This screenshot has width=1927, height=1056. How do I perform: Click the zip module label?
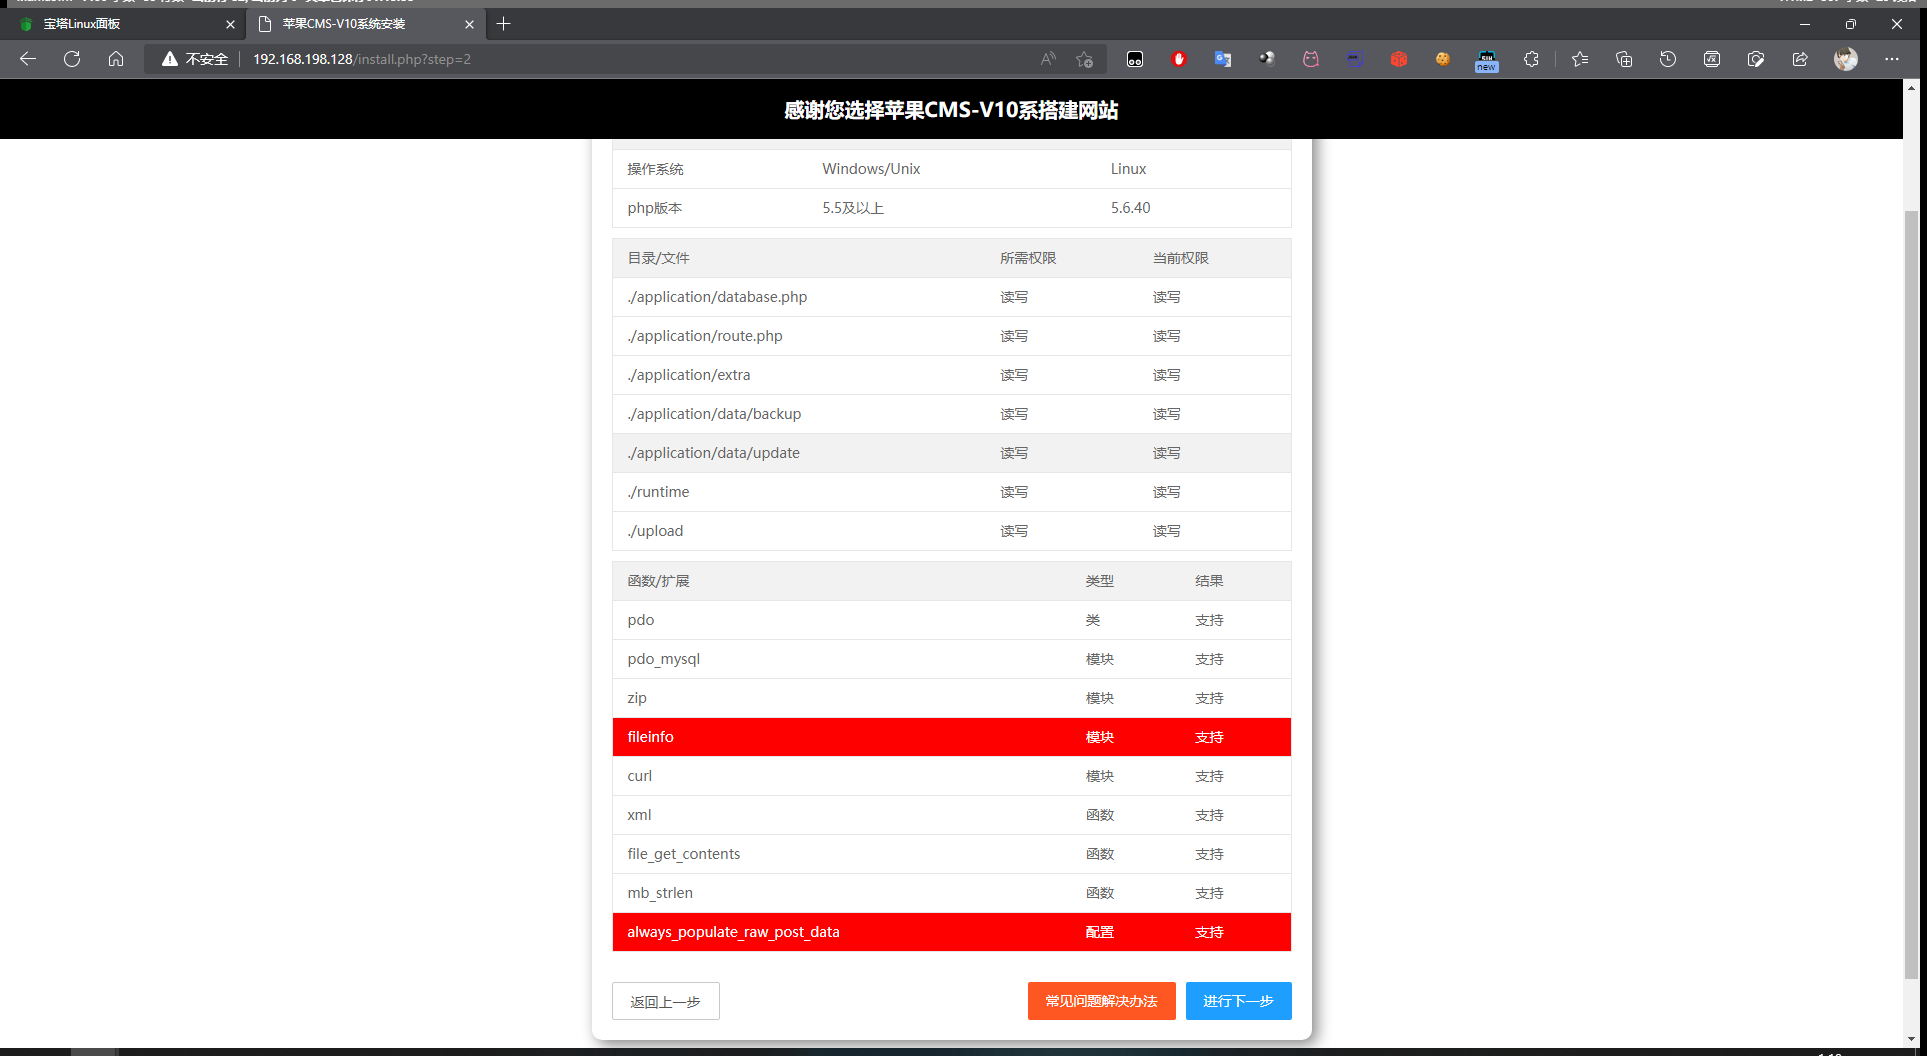pyautogui.click(x=637, y=698)
